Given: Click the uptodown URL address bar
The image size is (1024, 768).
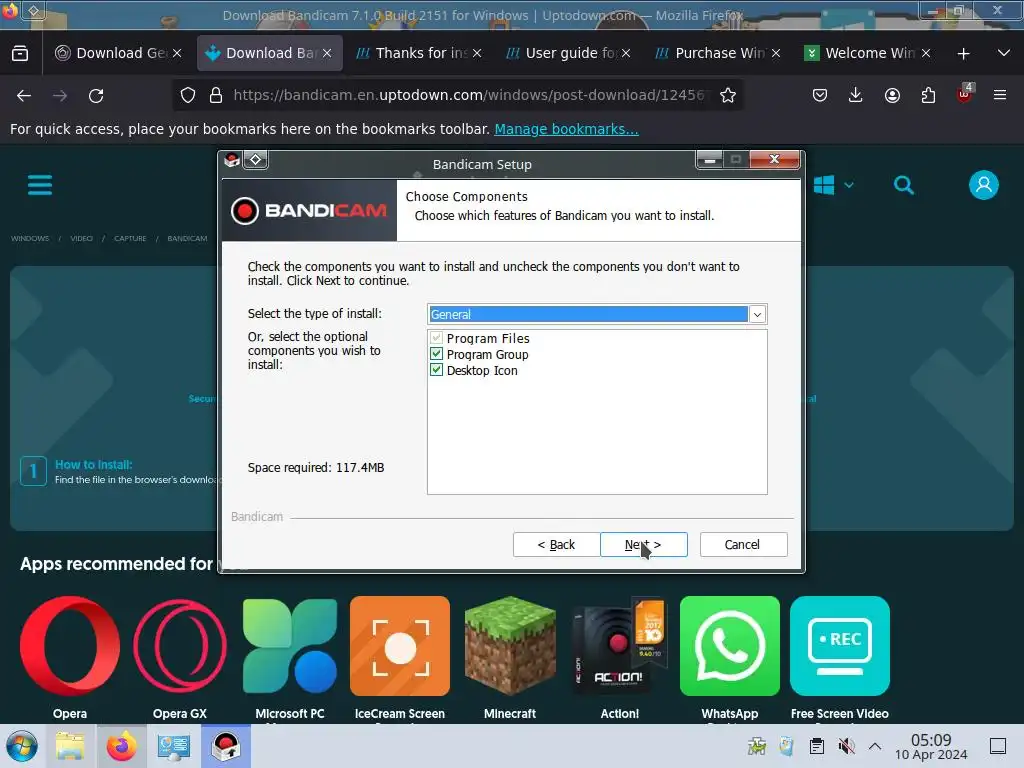Looking at the screenshot, I should coord(469,95).
